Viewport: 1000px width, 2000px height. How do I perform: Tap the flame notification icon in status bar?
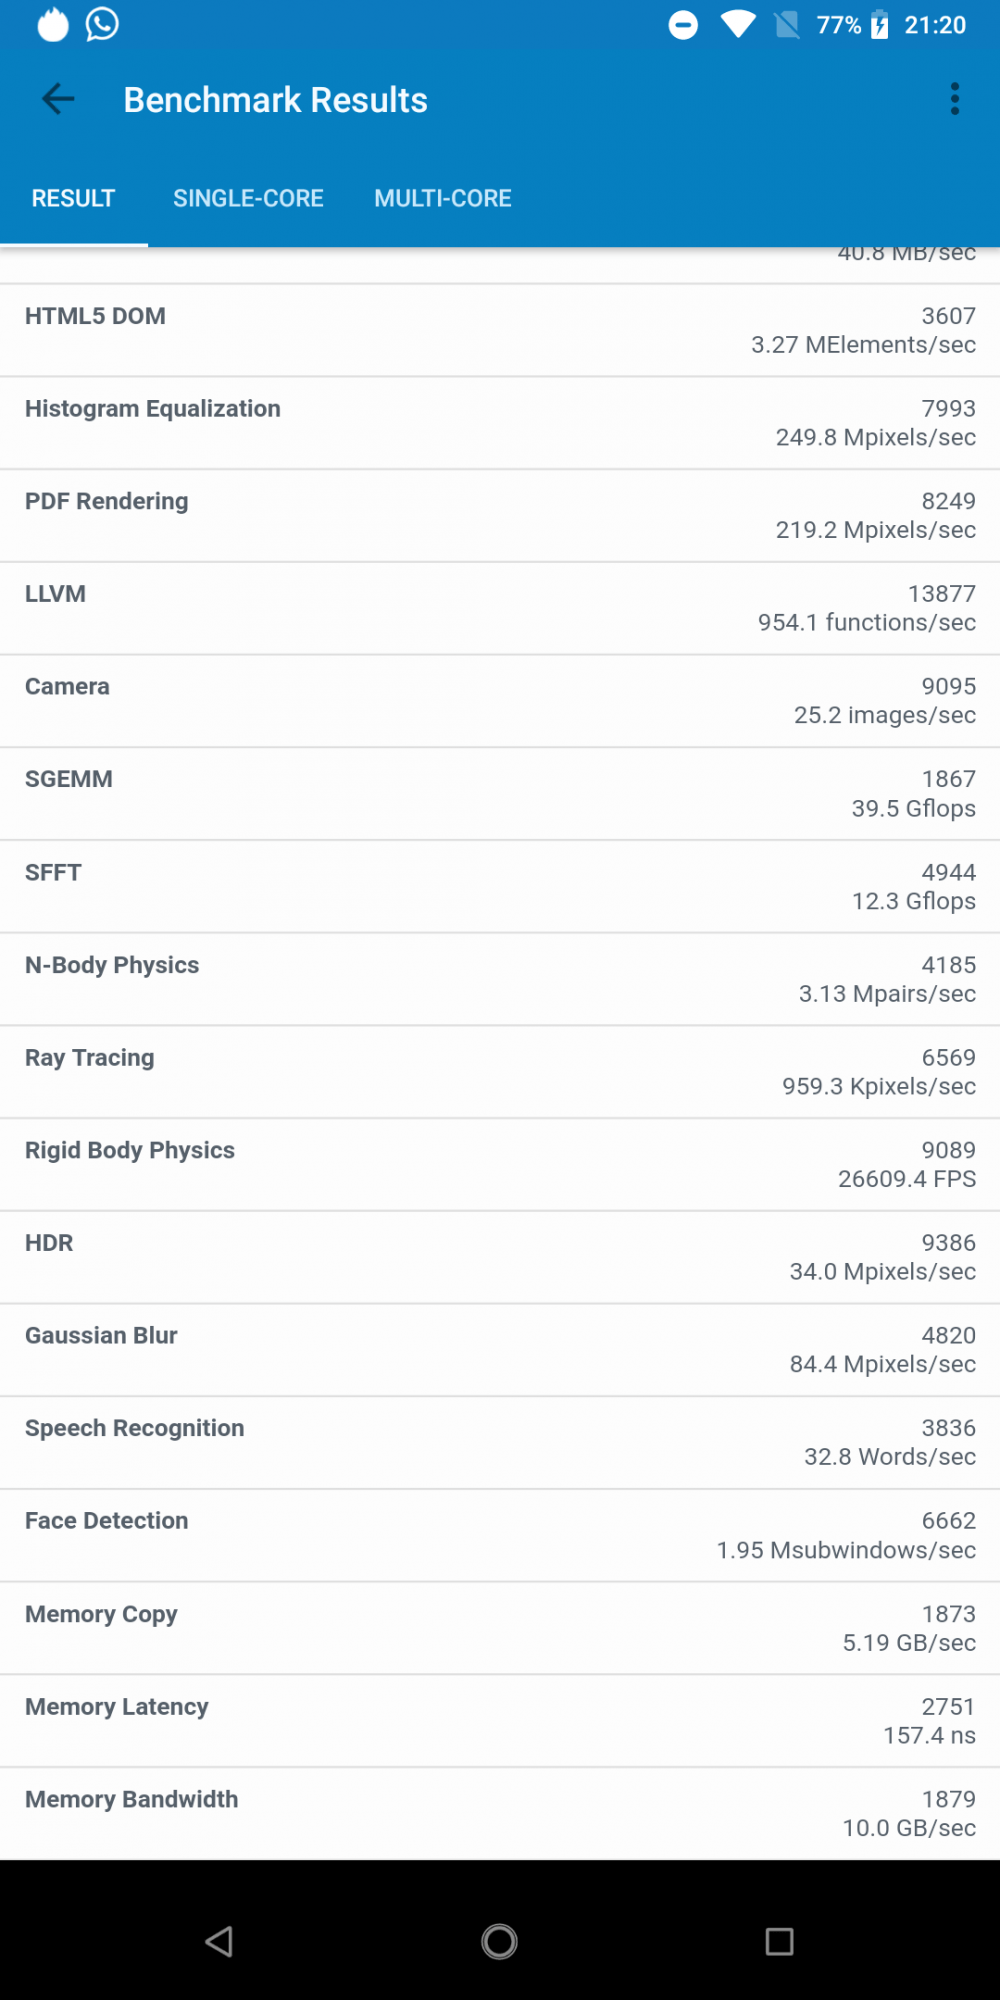(x=53, y=24)
